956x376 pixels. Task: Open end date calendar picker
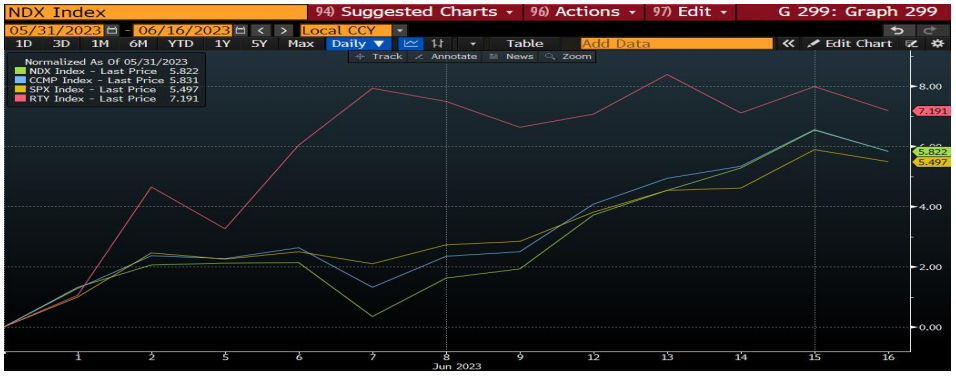coord(241,30)
